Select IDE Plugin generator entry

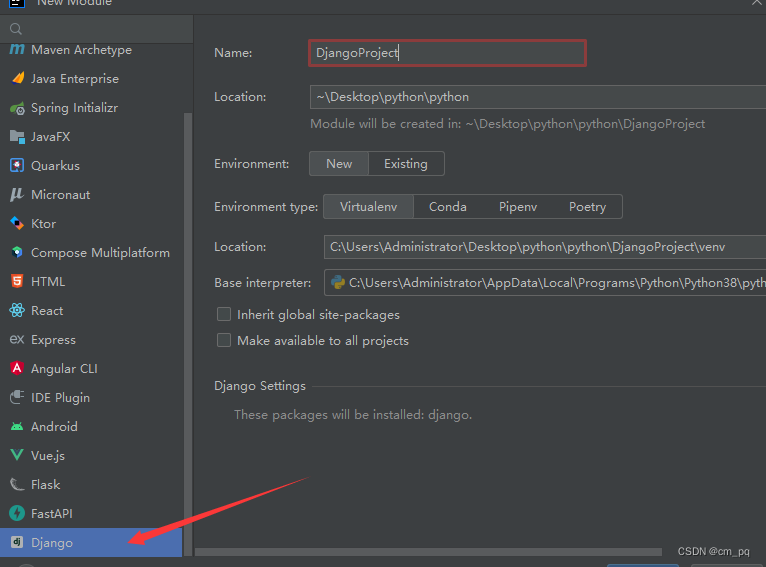click(91, 397)
